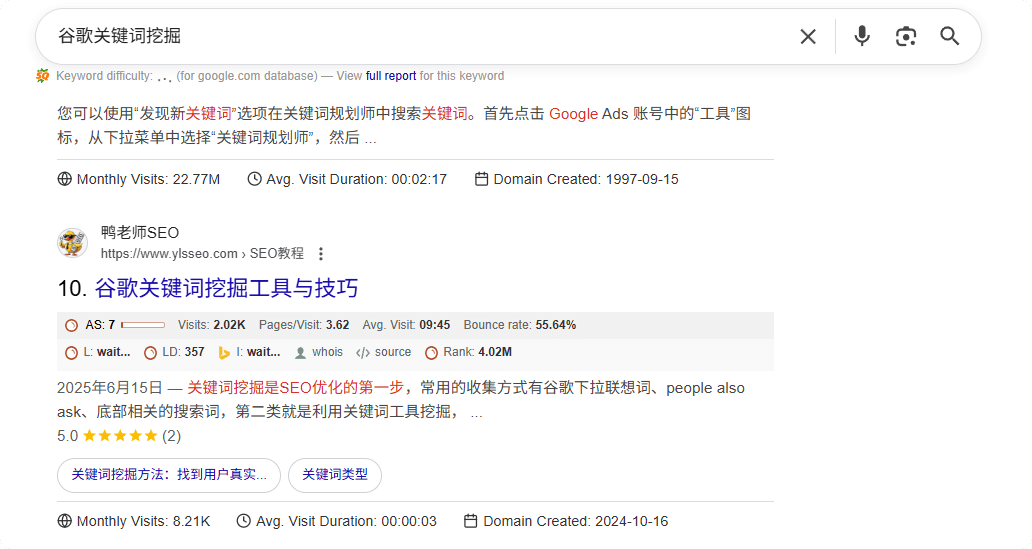The height and width of the screenshot is (549, 1032).
Task: Click the Rank: 4.02M icon
Action: pyautogui.click(x=431, y=353)
